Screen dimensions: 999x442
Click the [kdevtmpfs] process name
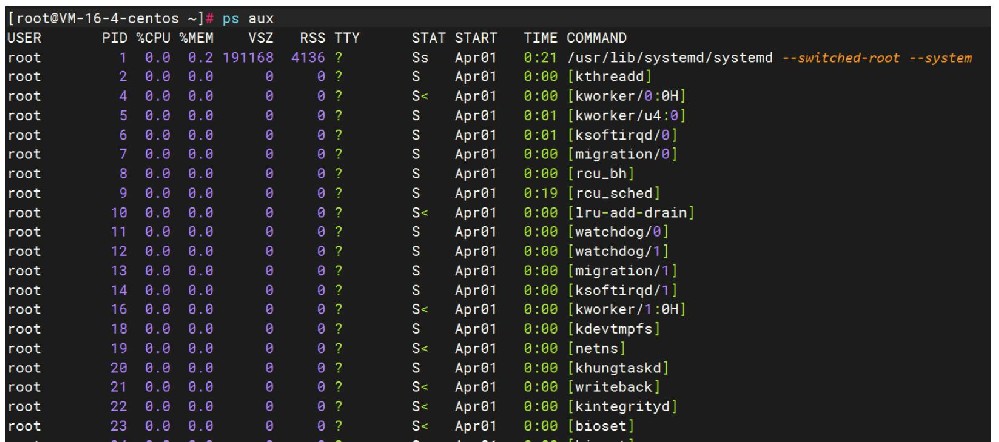614,329
